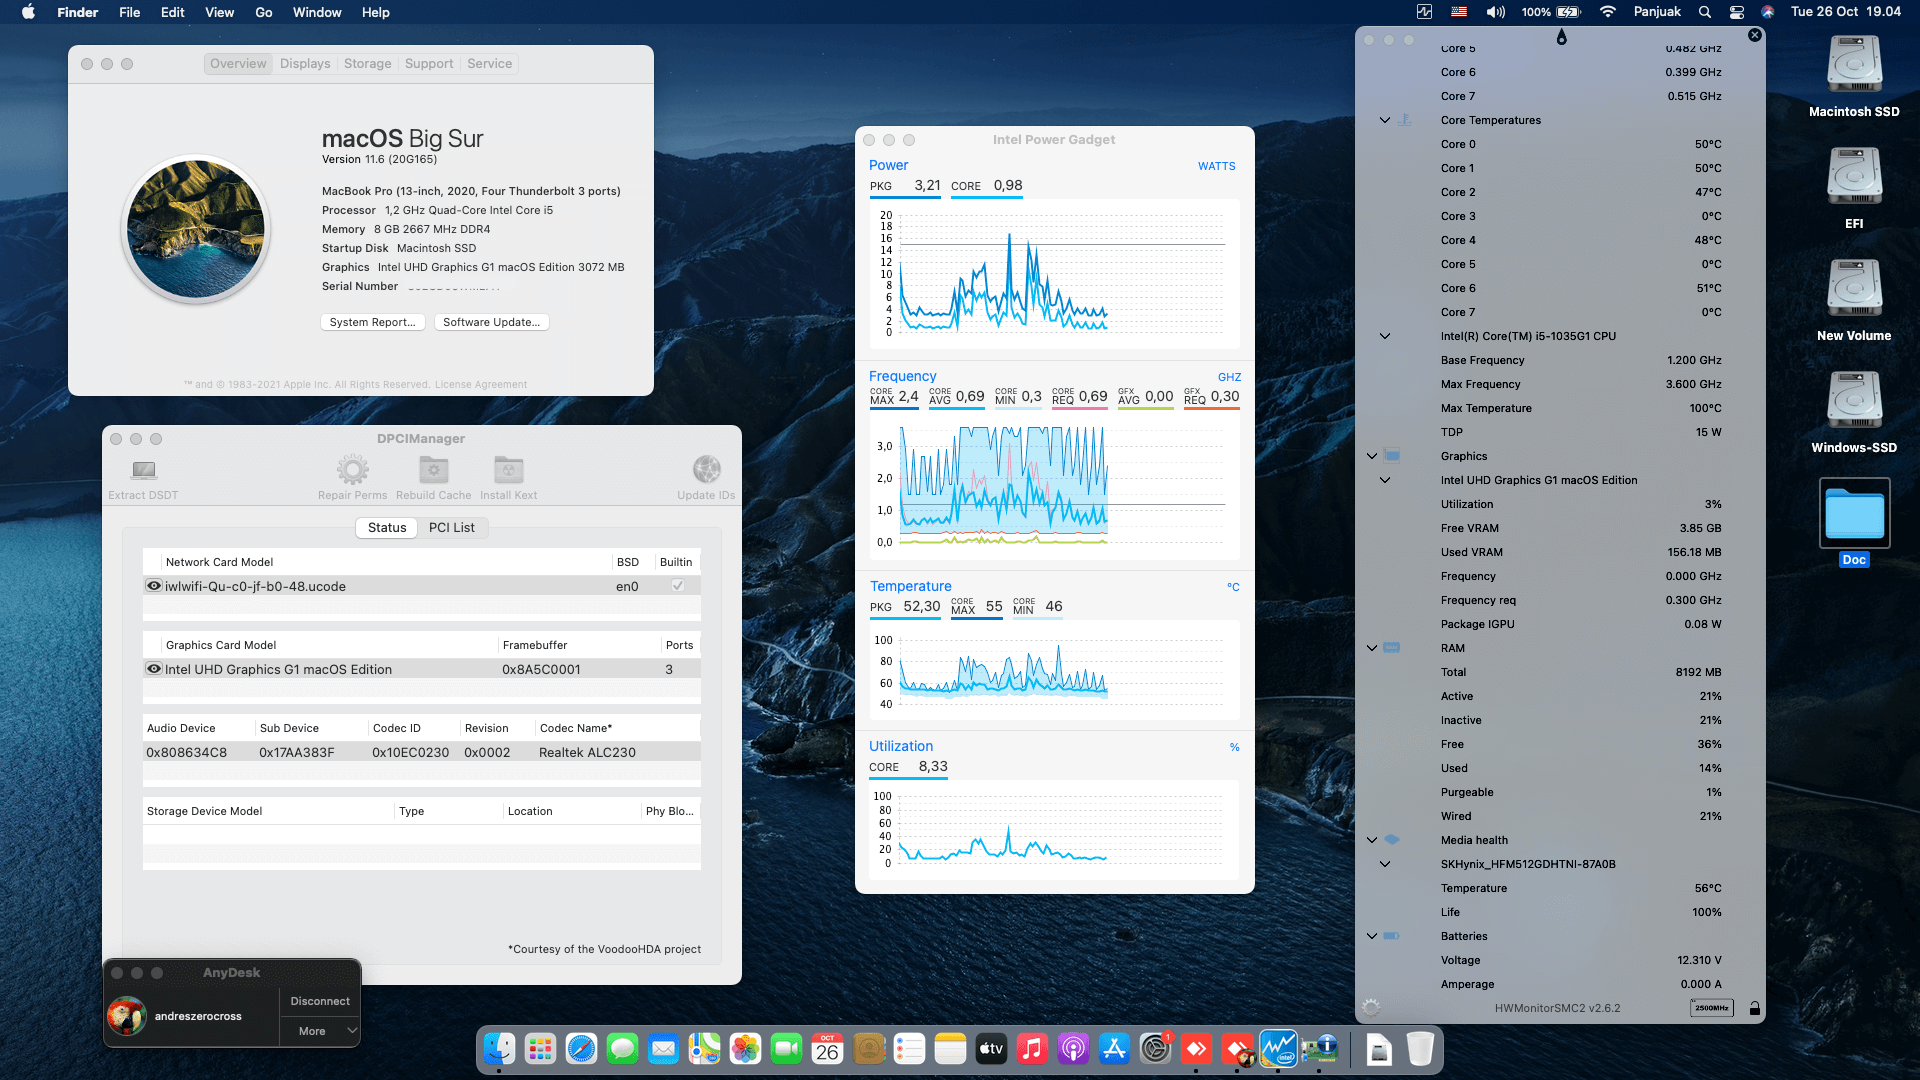The image size is (1920, 1080).
Task: Open Podcasts from the Dock
Action: [1073, 1049]
